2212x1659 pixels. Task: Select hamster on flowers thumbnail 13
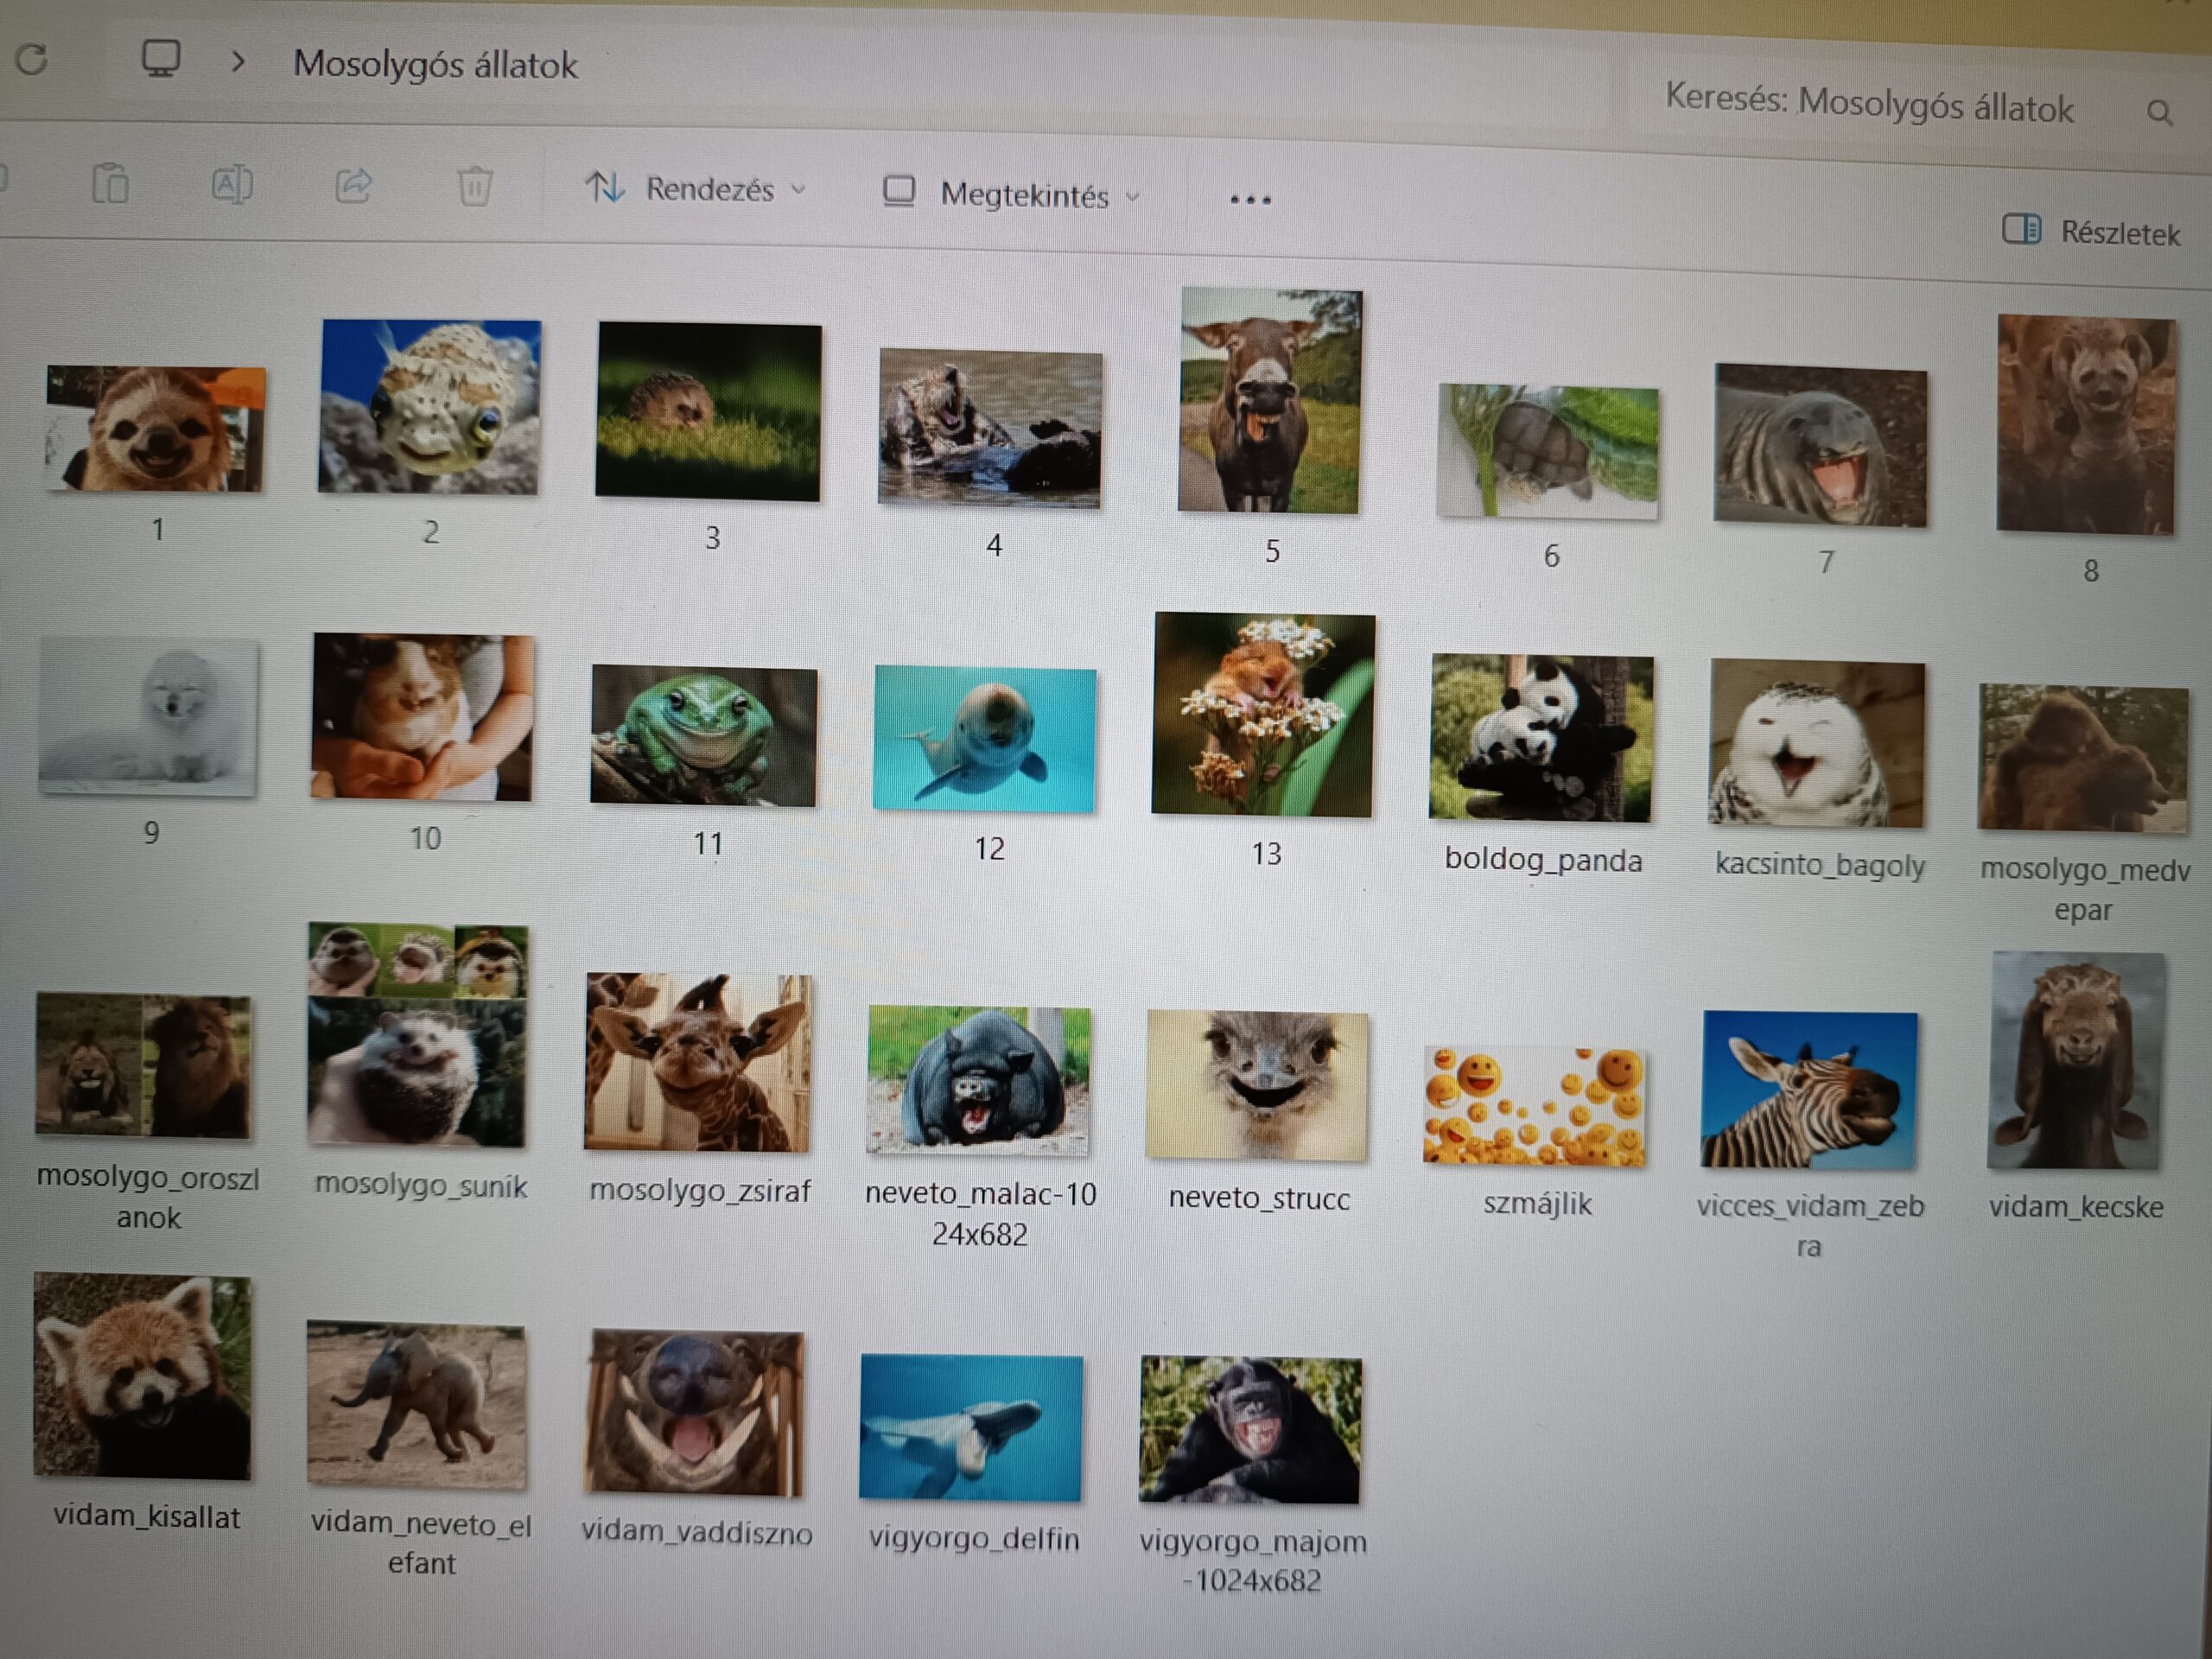[x=1264, y=715]
